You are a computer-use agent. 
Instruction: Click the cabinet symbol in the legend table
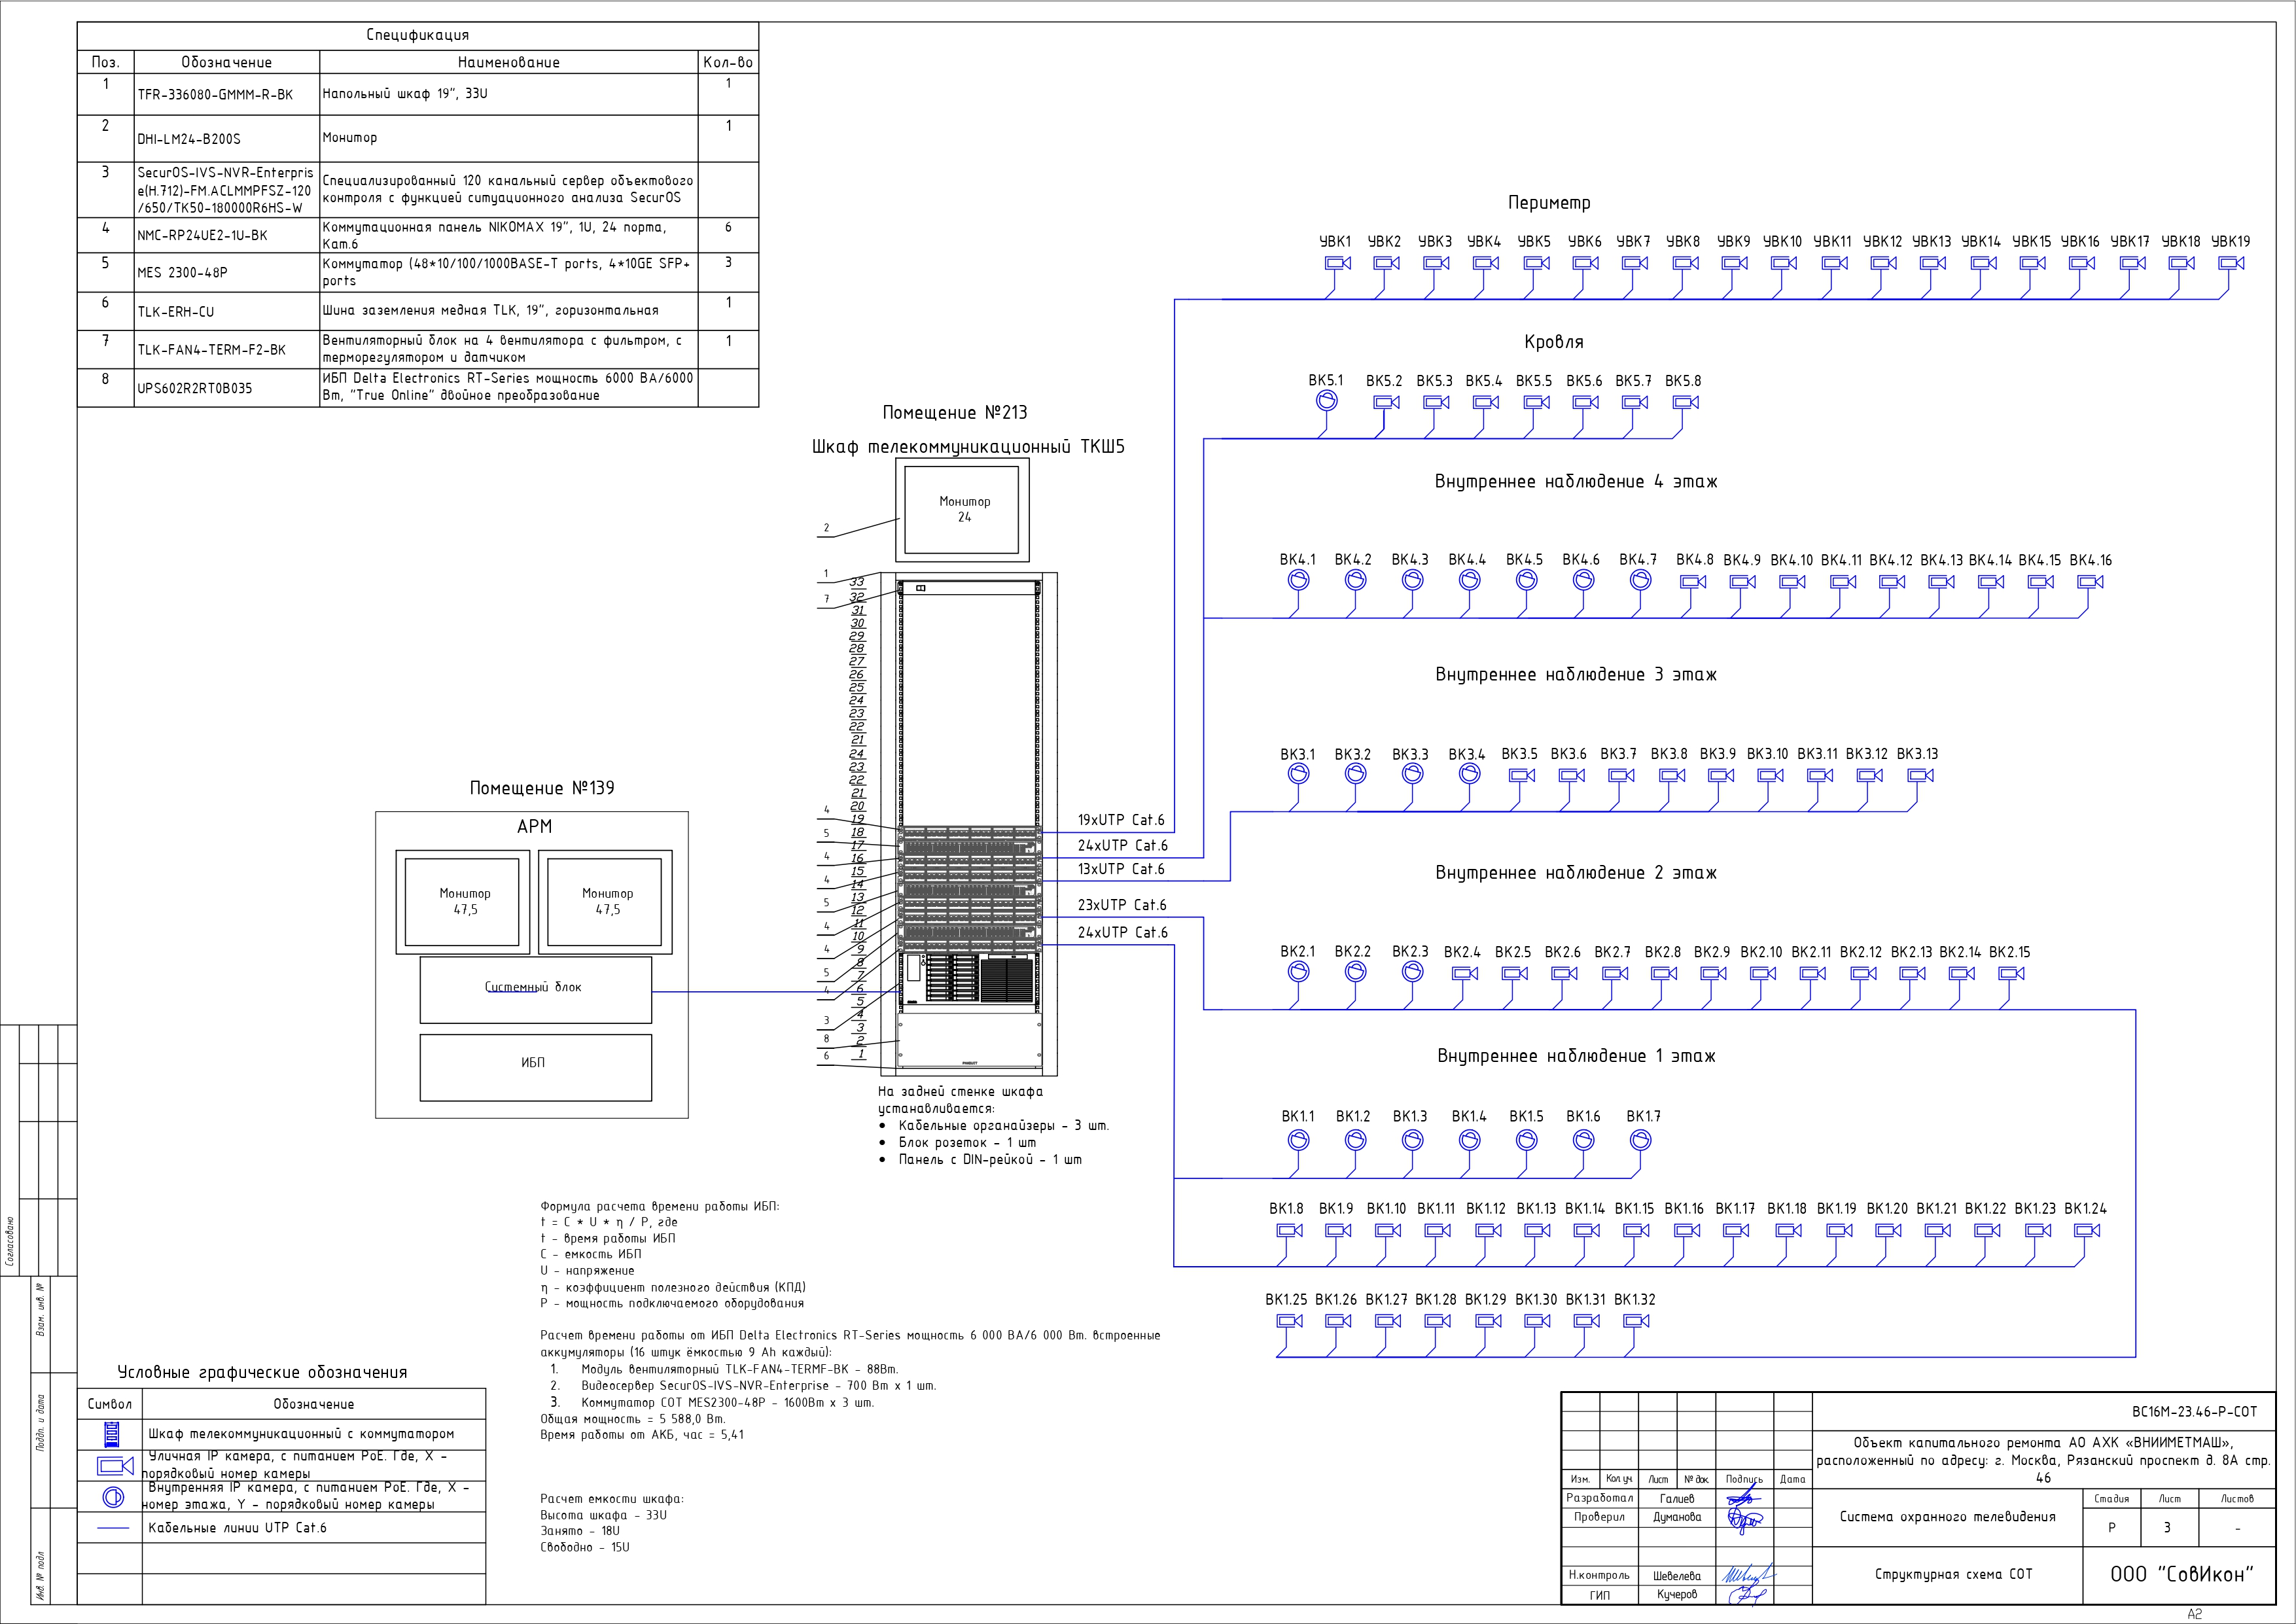(113, 1435)
